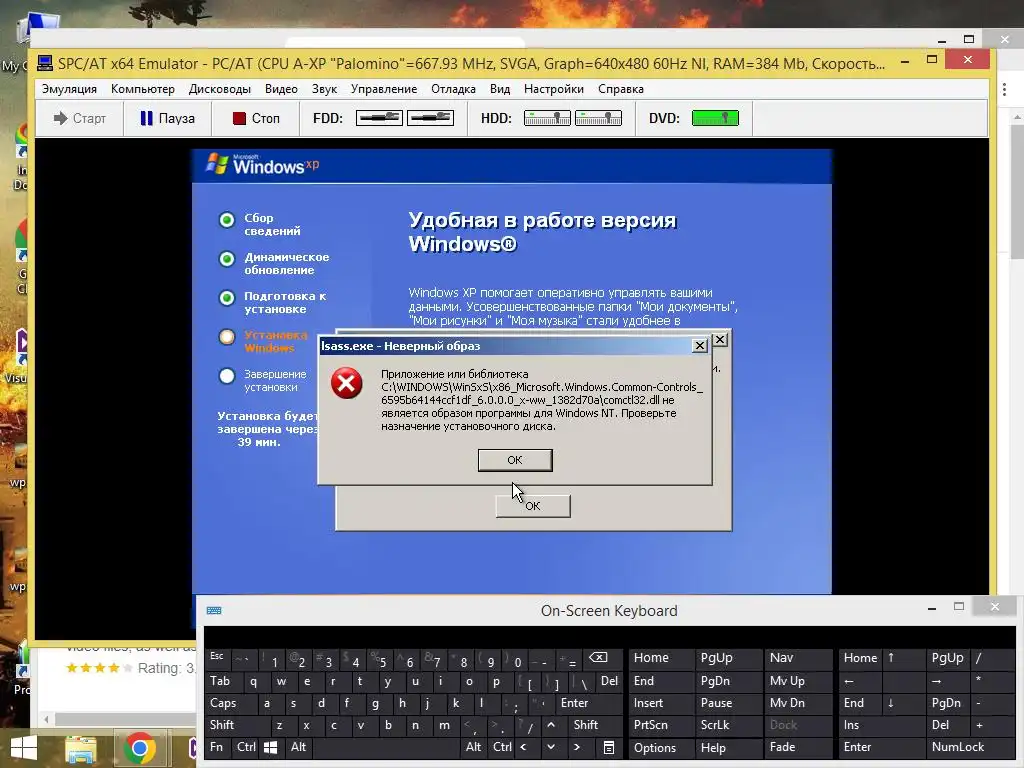Open the Звук menu
The height and width of the screenshot is (768, 1024).
(x=325, y=89)
